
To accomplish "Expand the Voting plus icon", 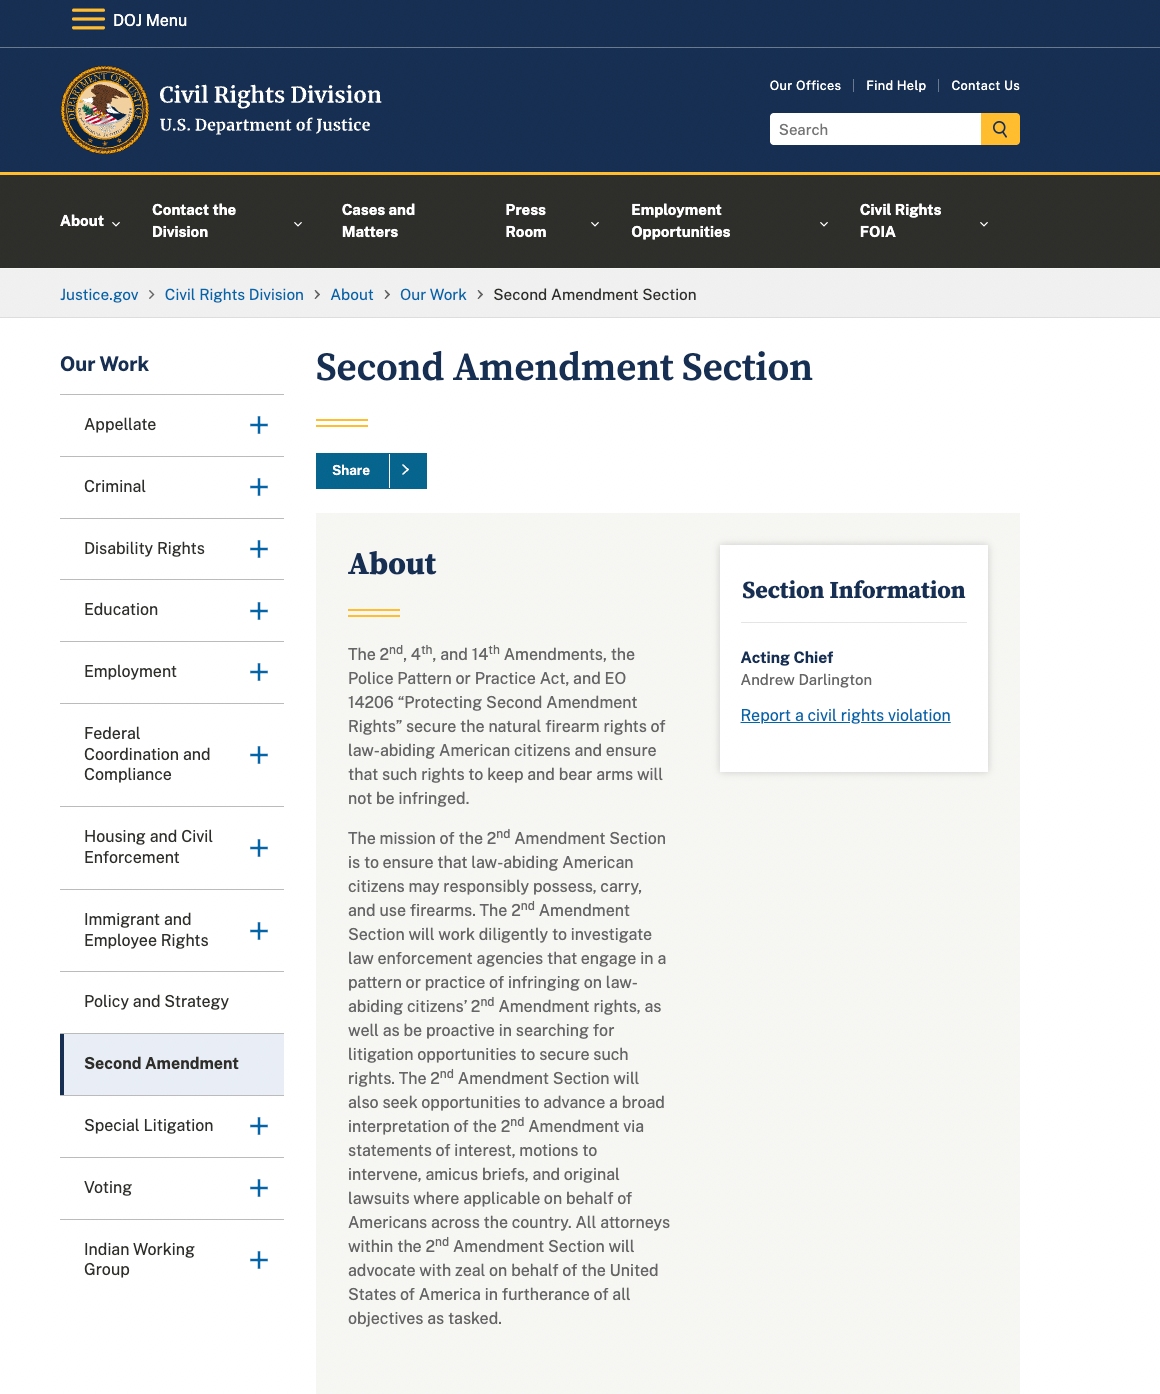I will [x=259, y=1188].
